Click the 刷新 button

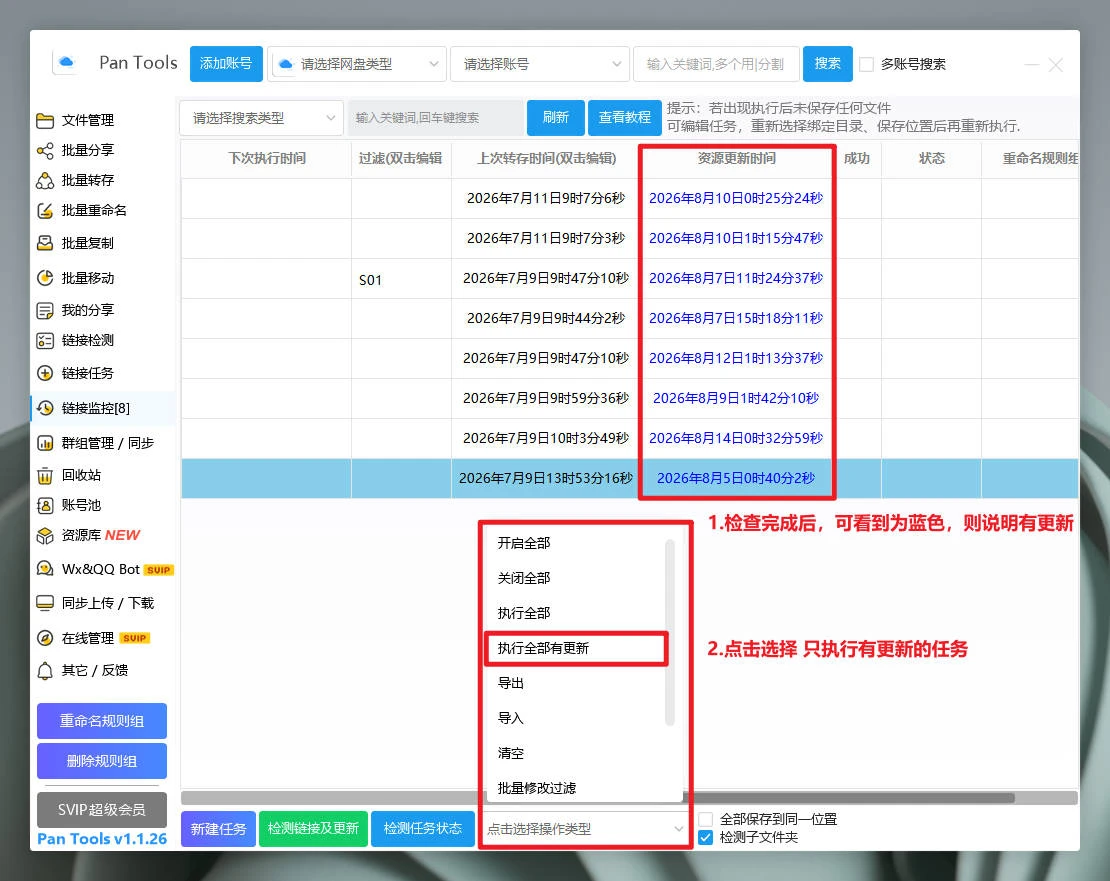tap(556, 117)
